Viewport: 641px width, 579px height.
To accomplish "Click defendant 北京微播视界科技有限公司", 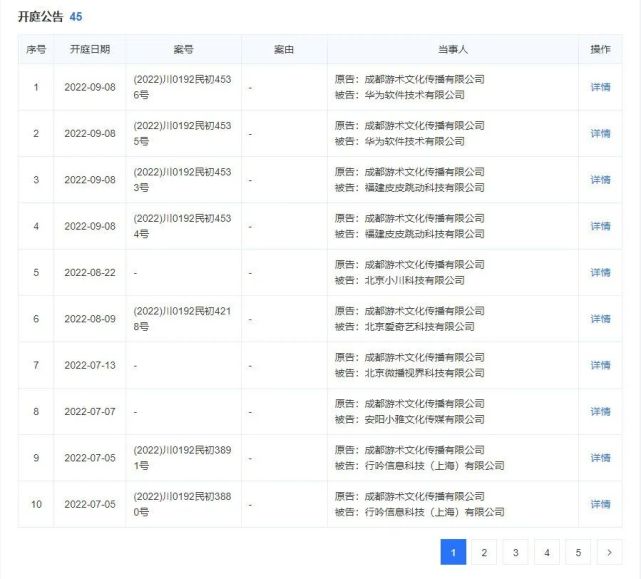I will click(424, 373).
